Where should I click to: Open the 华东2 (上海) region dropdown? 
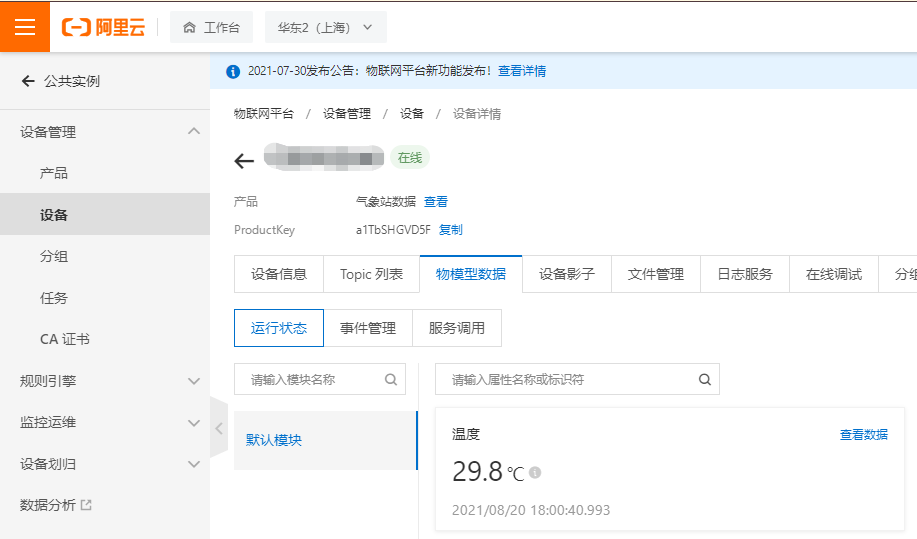click(326, 27)
